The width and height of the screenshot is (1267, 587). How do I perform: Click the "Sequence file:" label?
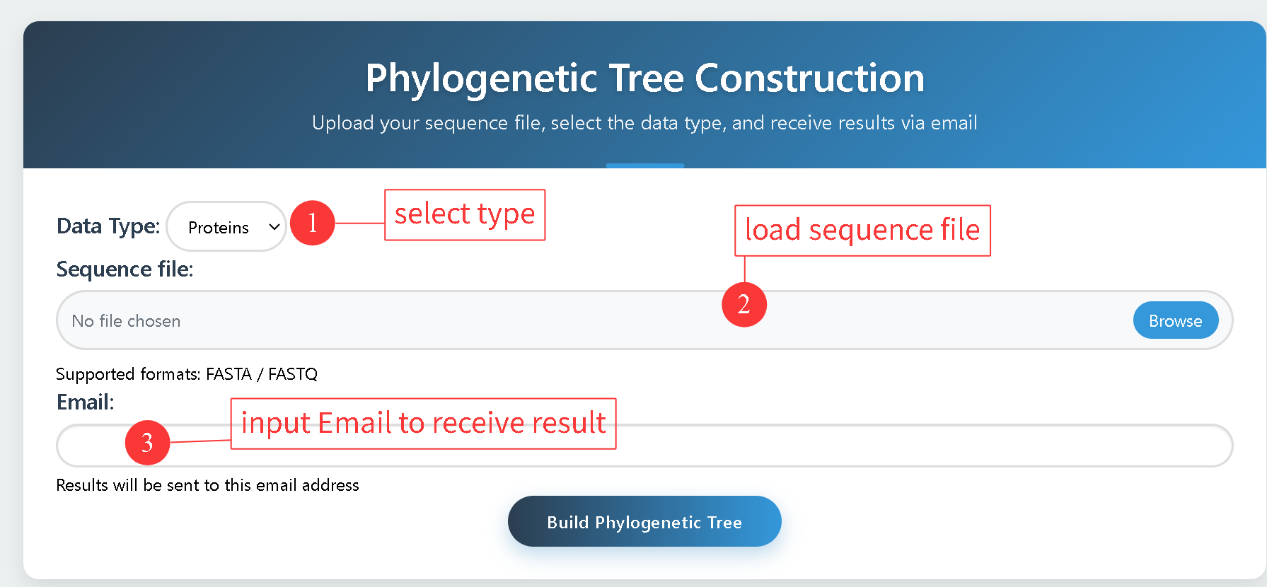(x=124, y=270)
